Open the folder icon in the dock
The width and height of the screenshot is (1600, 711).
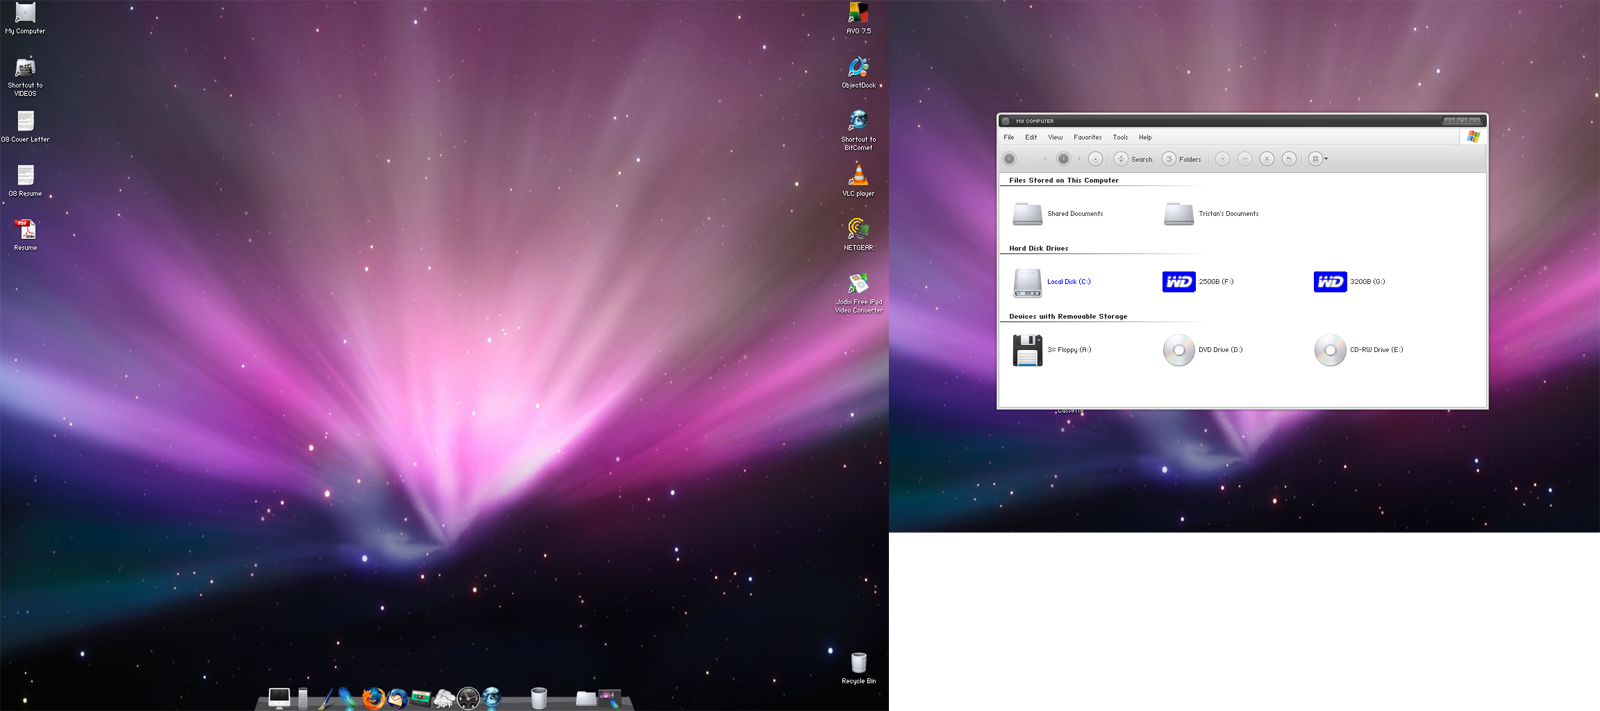[x=586, y=698]
